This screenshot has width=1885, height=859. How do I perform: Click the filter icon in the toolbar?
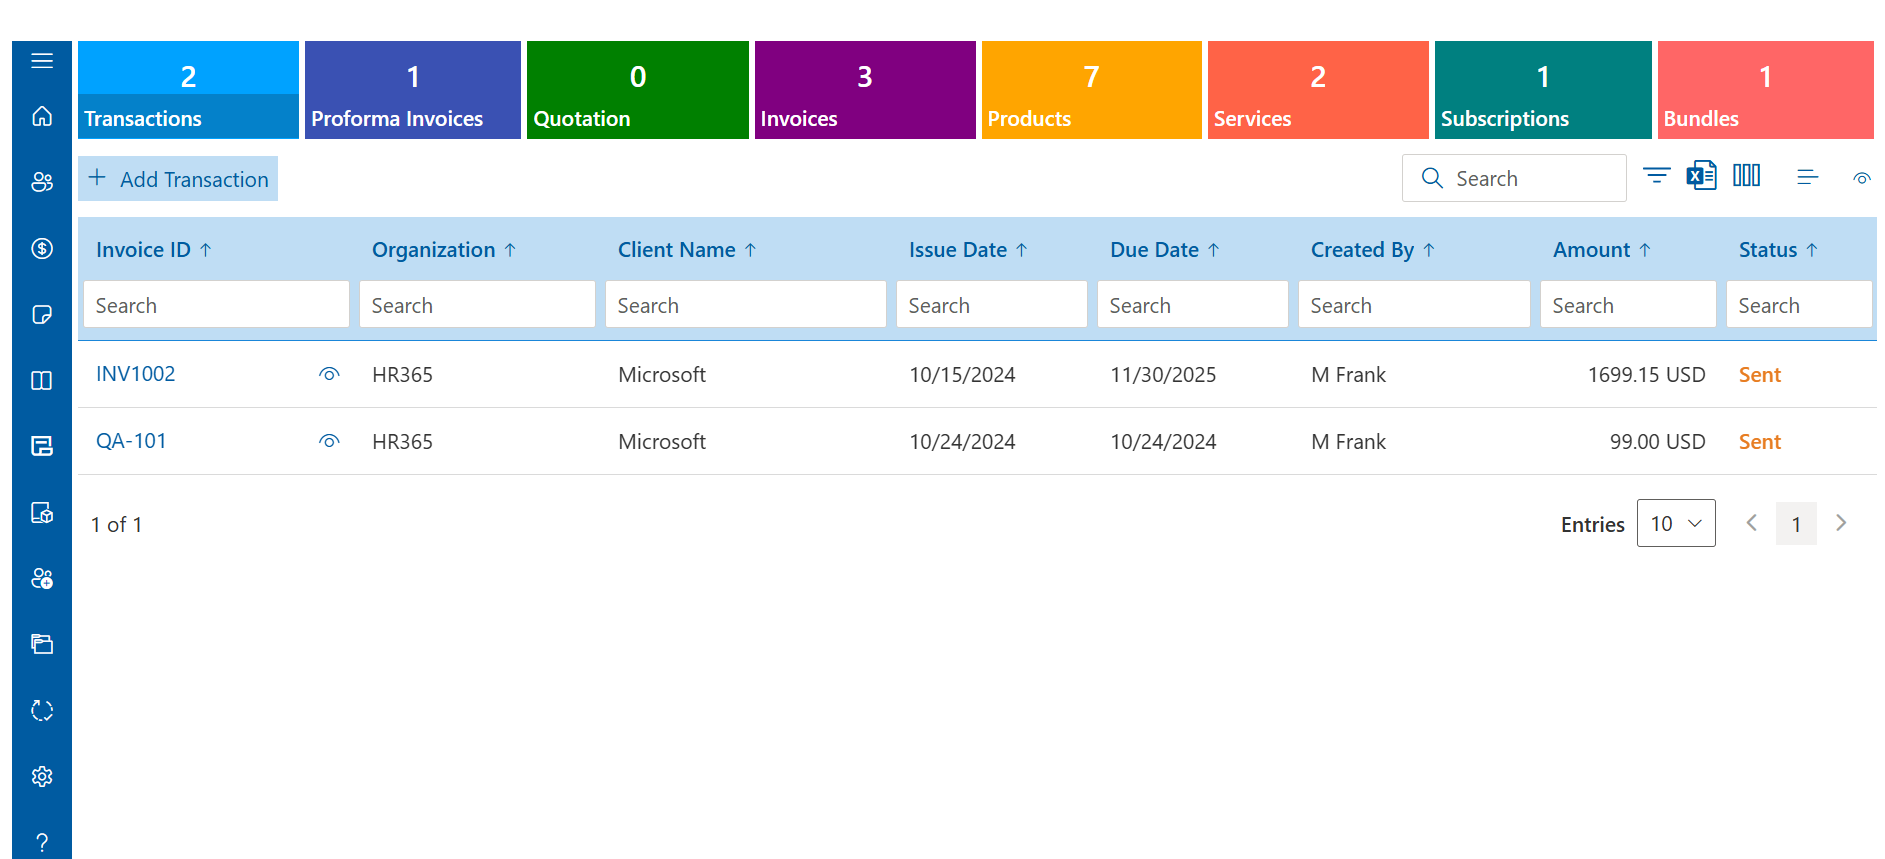[1656, 176]
